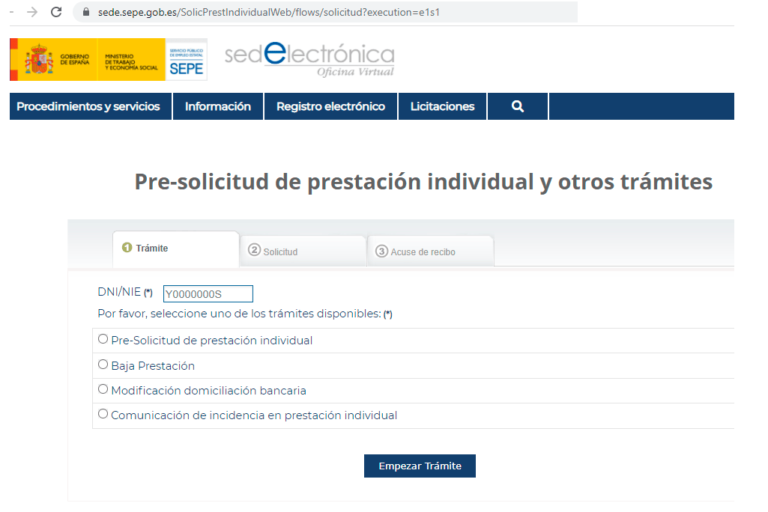Image resolution: width=768 pixels, height=512 pixels.
Task: Select the Baja Prestación radio button
Action: click(x=103, y=364)
